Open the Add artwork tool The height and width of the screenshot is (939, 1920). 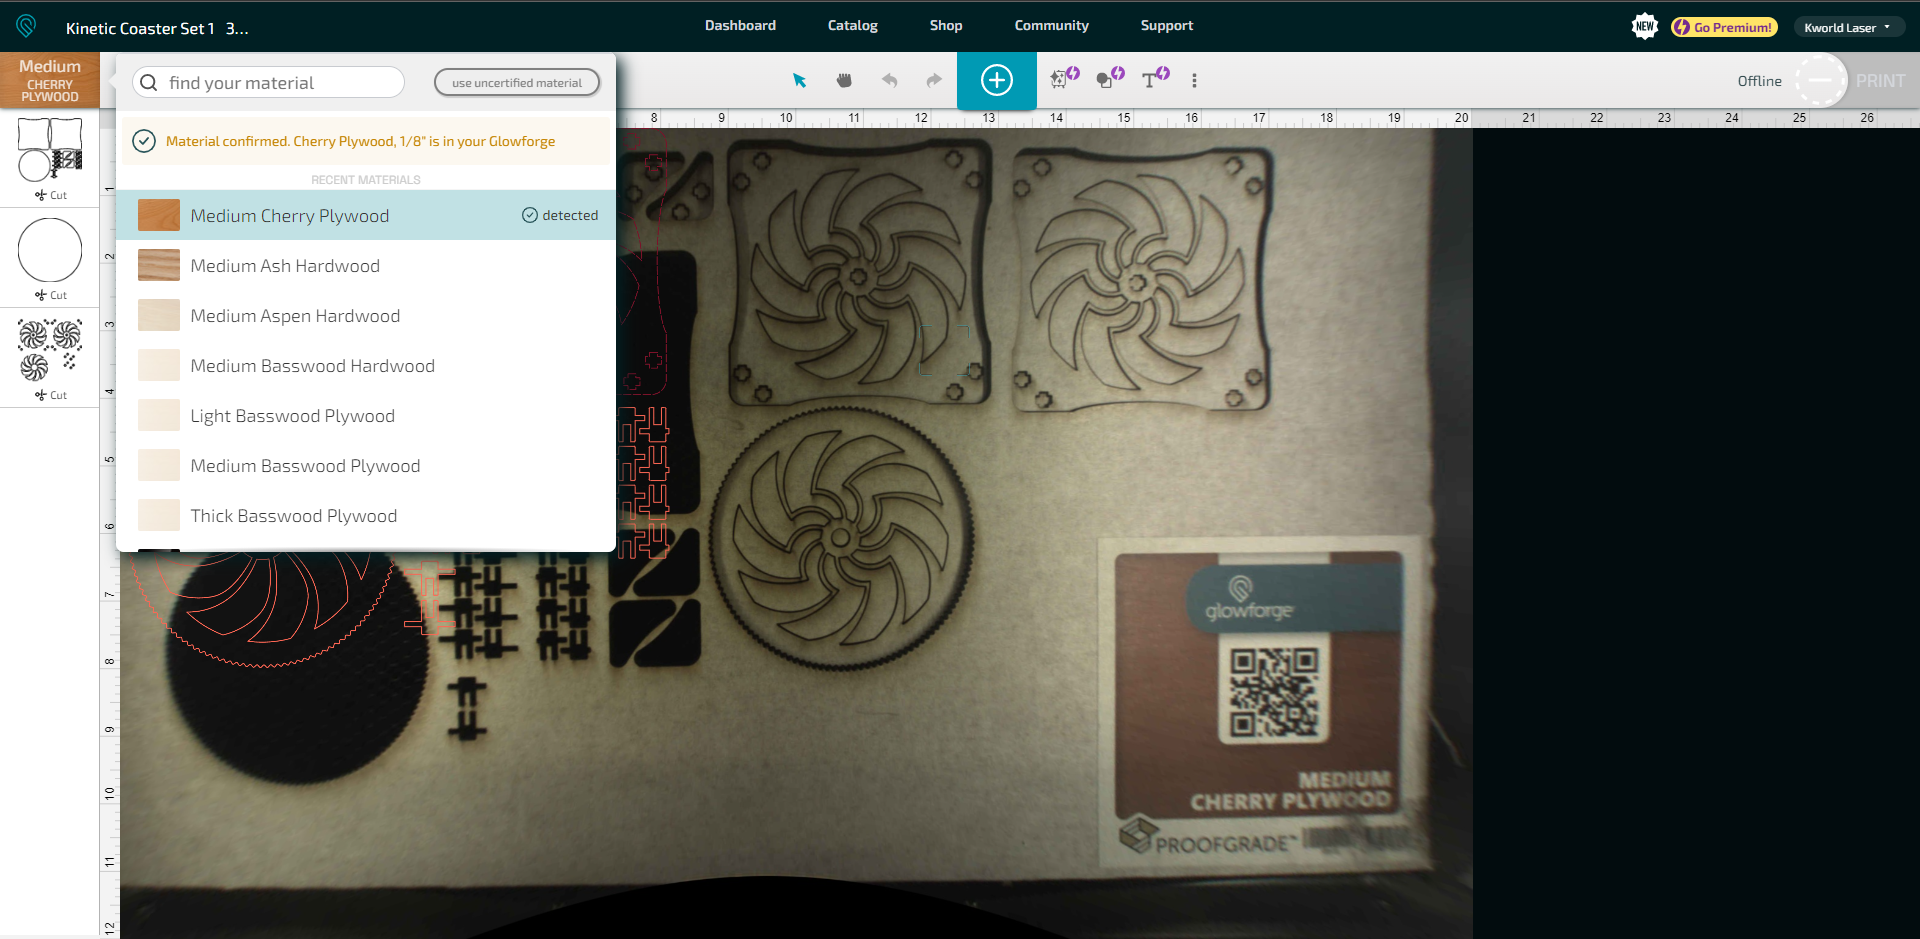point(996,80)
